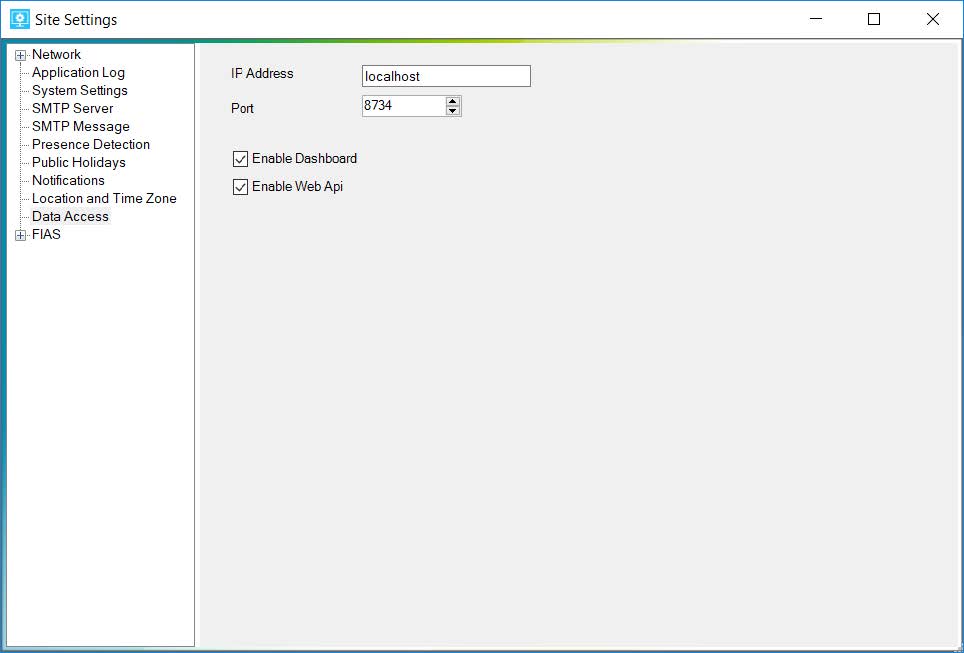The image size is (964, 653).
Task: Select the Data Access category
Action: [x=69, y=216]
